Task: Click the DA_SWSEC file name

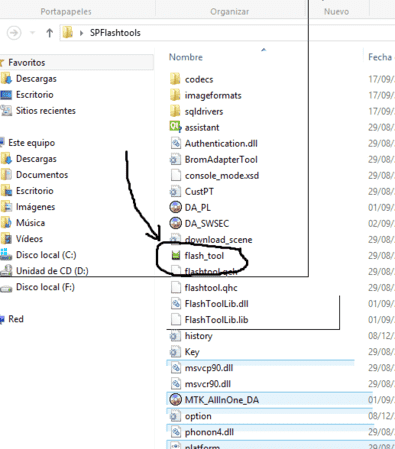Action: [x=207, y=223]
